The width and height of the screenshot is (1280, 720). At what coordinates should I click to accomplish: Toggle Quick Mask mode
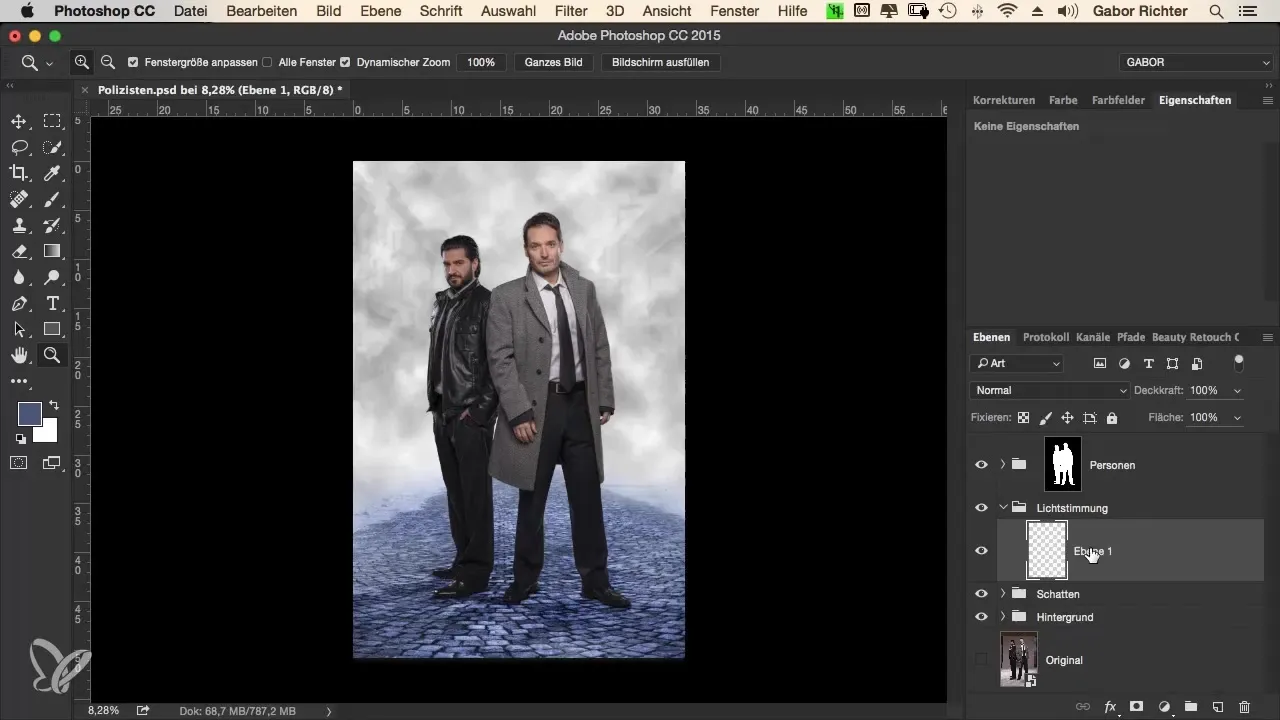(x=18, y=462)
